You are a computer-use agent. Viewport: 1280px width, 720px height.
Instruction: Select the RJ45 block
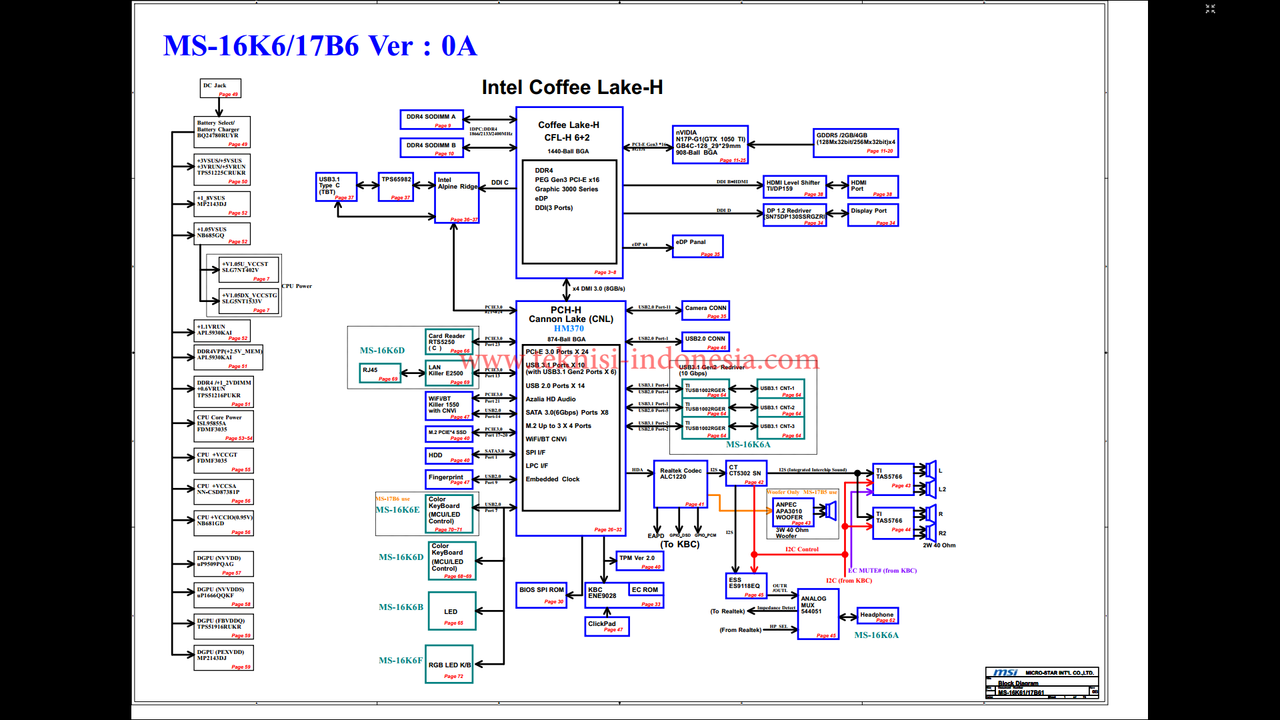(x=379, y=373)
